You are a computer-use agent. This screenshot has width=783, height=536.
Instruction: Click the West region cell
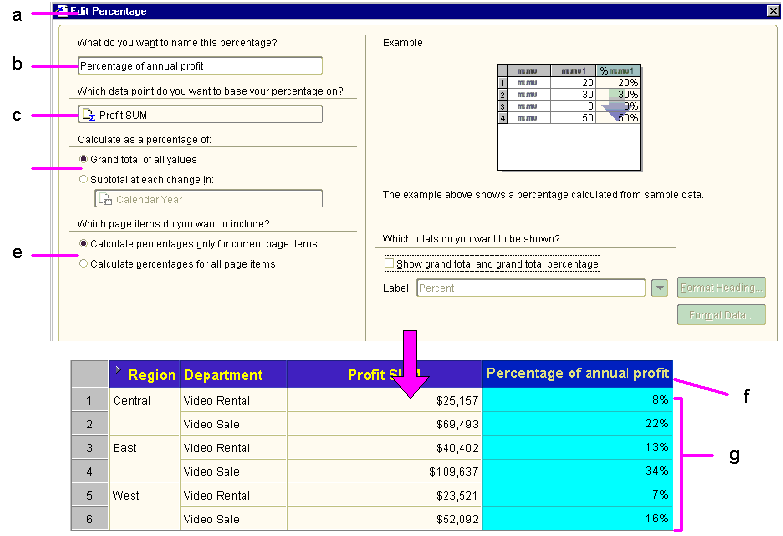tap(144, 507)
